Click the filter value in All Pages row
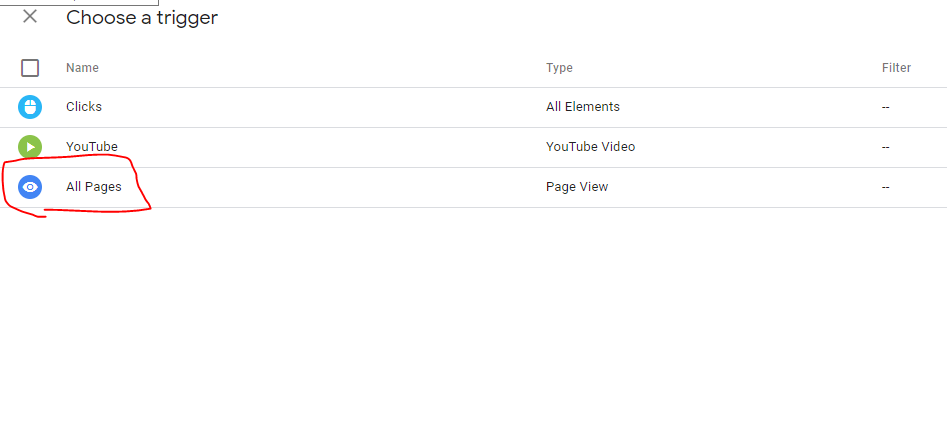This screenshot has width=947, height=429. coord(885,187)
